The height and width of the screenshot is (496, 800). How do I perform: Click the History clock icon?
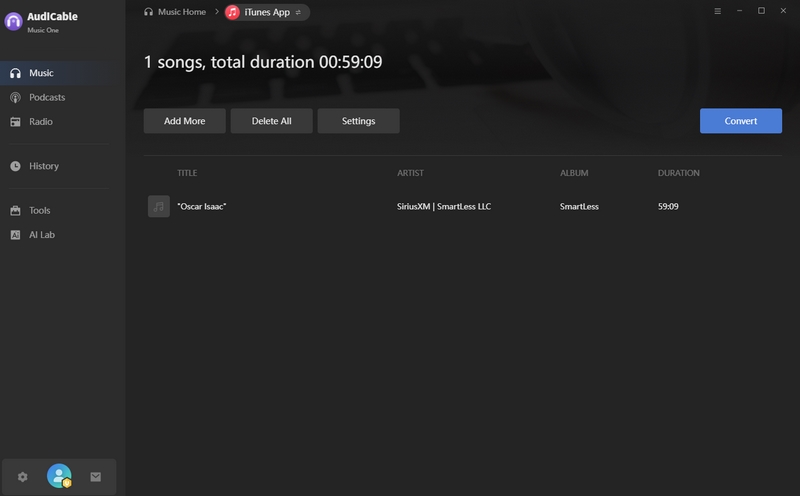click(15, 166)
